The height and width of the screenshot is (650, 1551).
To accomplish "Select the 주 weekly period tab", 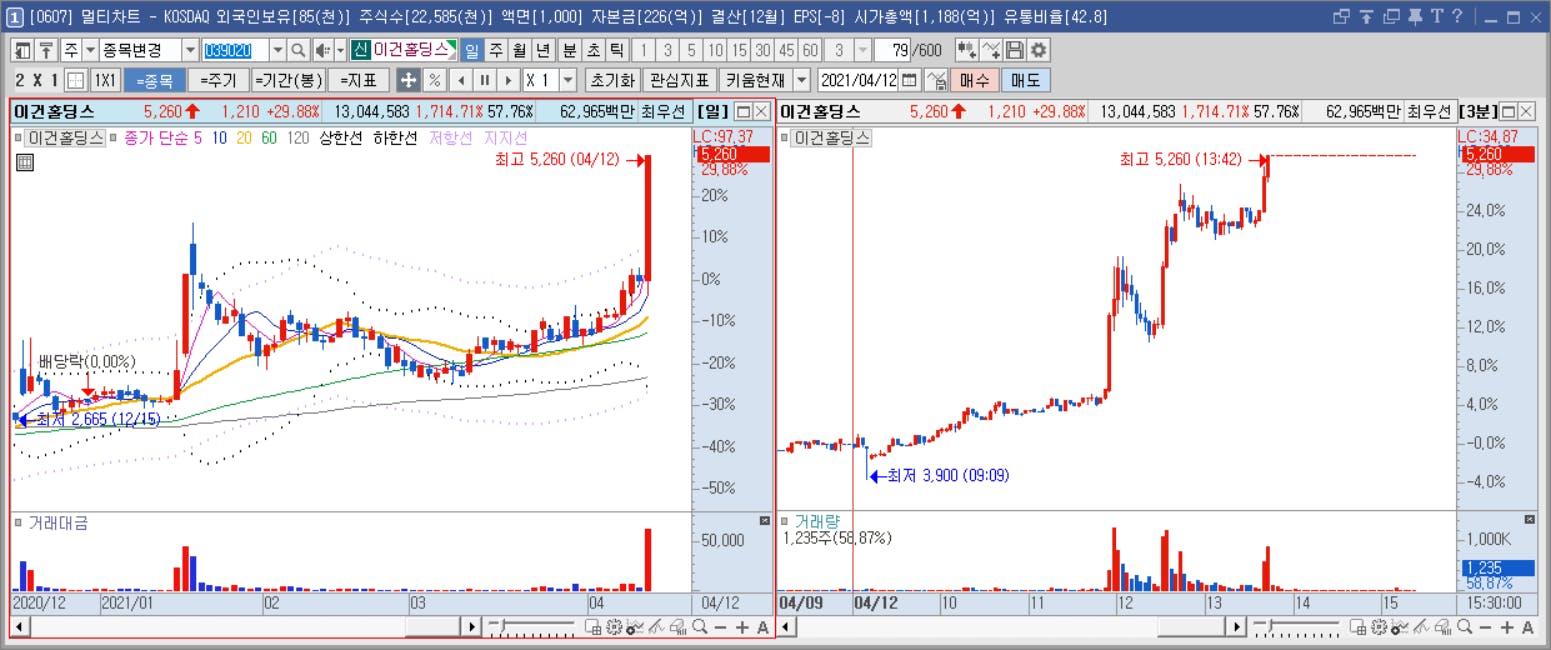I will coord(496,50).
